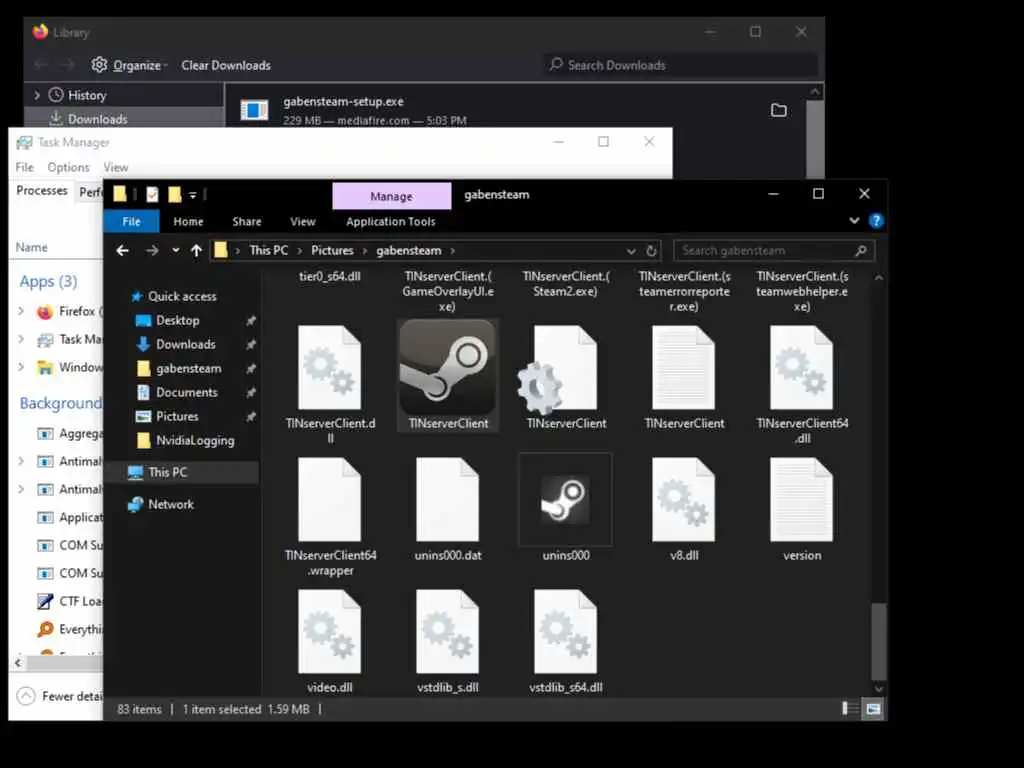The height and width of the screenshot is (768, 1024).
Task: Open the Manage contextual tab
Action: pyautogui.click(x=391, y=196)
